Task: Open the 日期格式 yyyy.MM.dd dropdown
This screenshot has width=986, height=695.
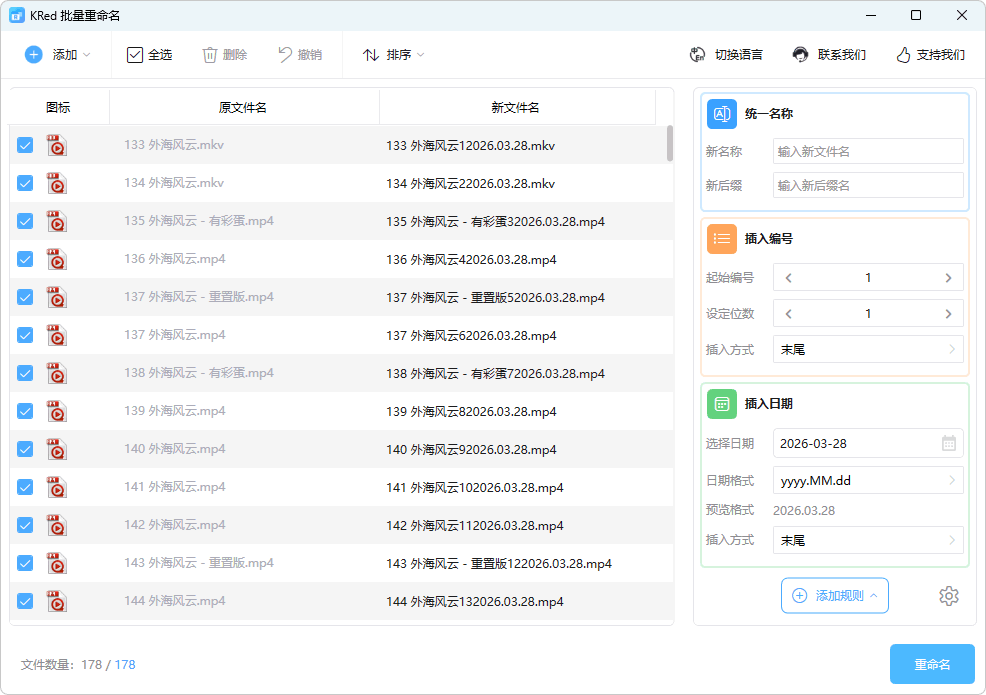Action: (868, 481)
